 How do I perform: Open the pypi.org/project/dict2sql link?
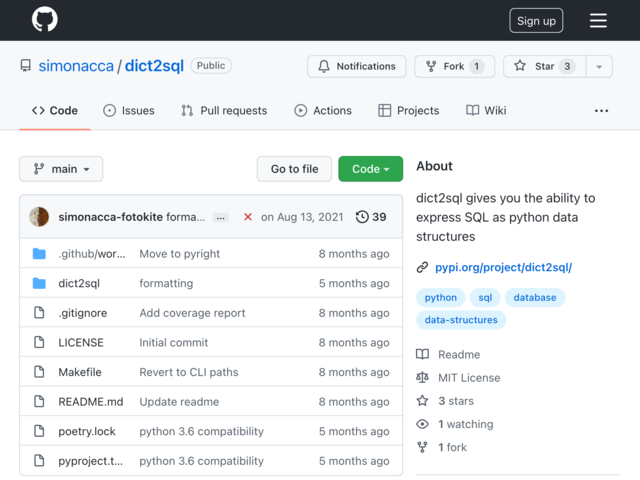point(503,267)
